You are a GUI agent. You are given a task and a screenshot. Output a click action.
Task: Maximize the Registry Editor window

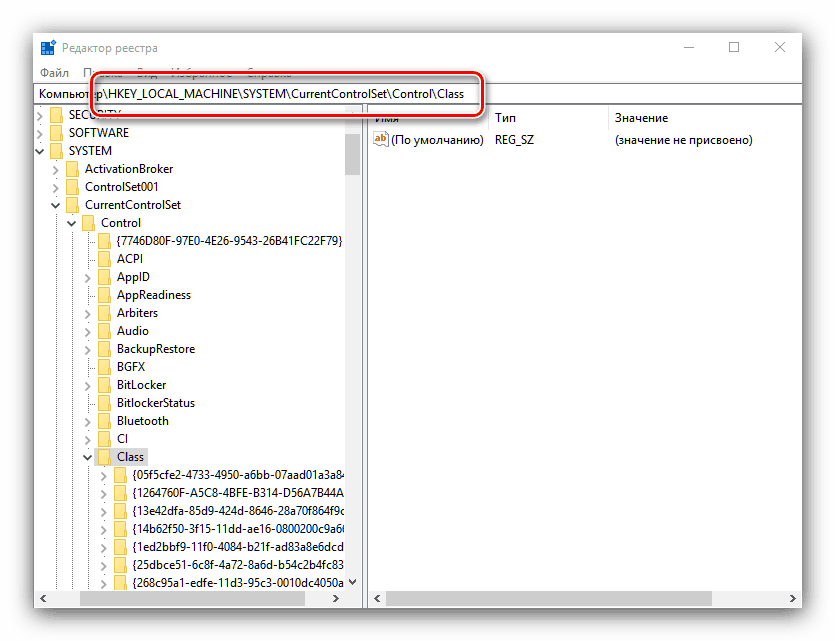[x=734, y=47]
